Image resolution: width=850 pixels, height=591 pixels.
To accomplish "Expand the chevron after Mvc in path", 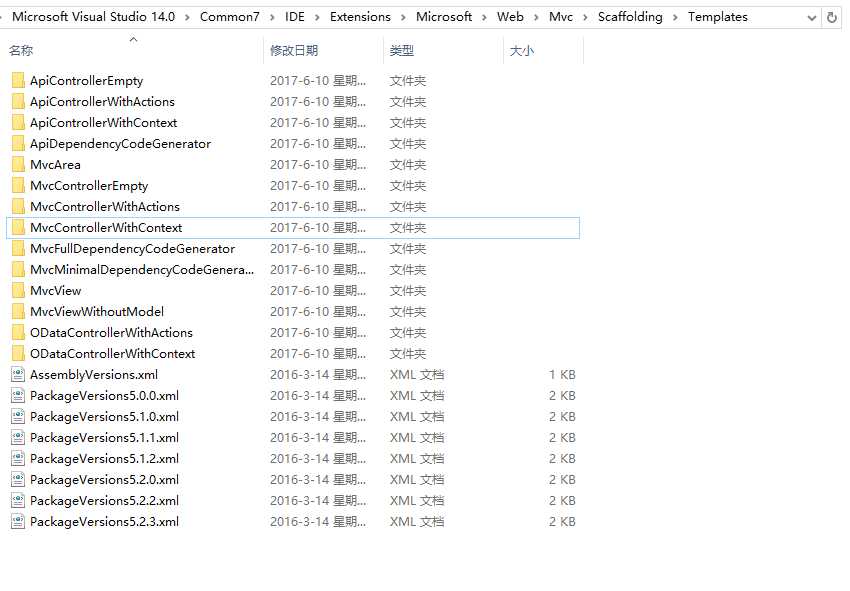I will (585, 17).
